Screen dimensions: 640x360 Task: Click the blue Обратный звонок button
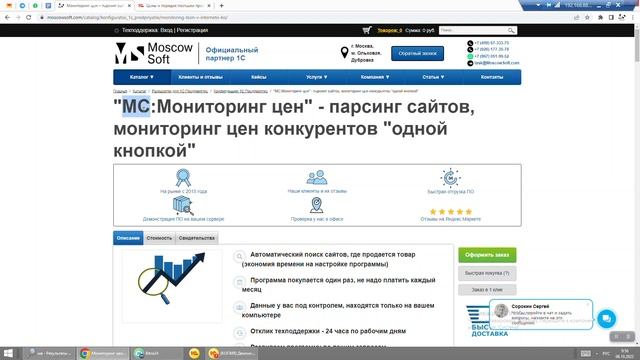[417, 53]
